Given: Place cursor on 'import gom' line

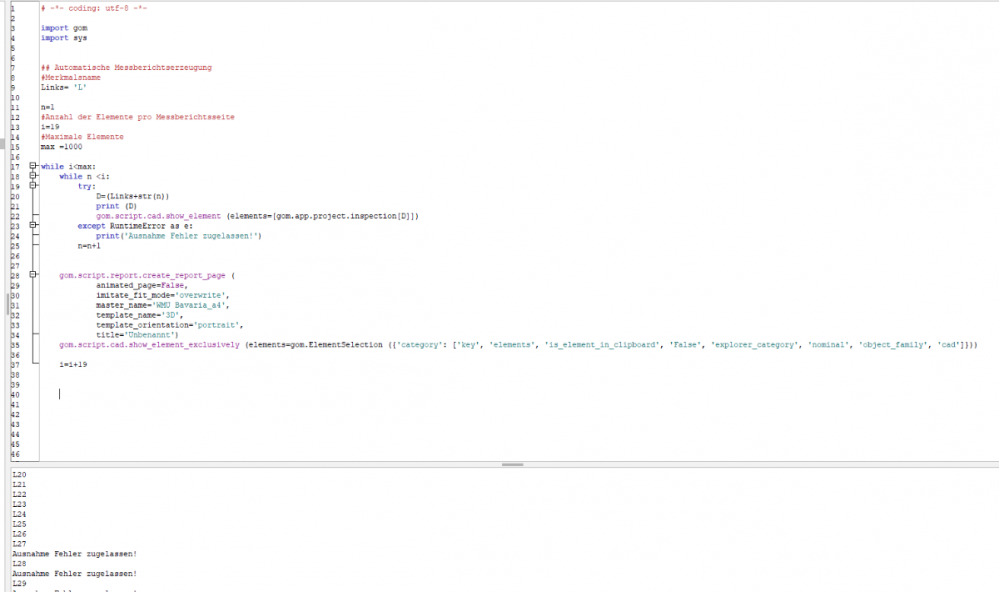Looking at the screenshot, I should (x=63, y=28).
